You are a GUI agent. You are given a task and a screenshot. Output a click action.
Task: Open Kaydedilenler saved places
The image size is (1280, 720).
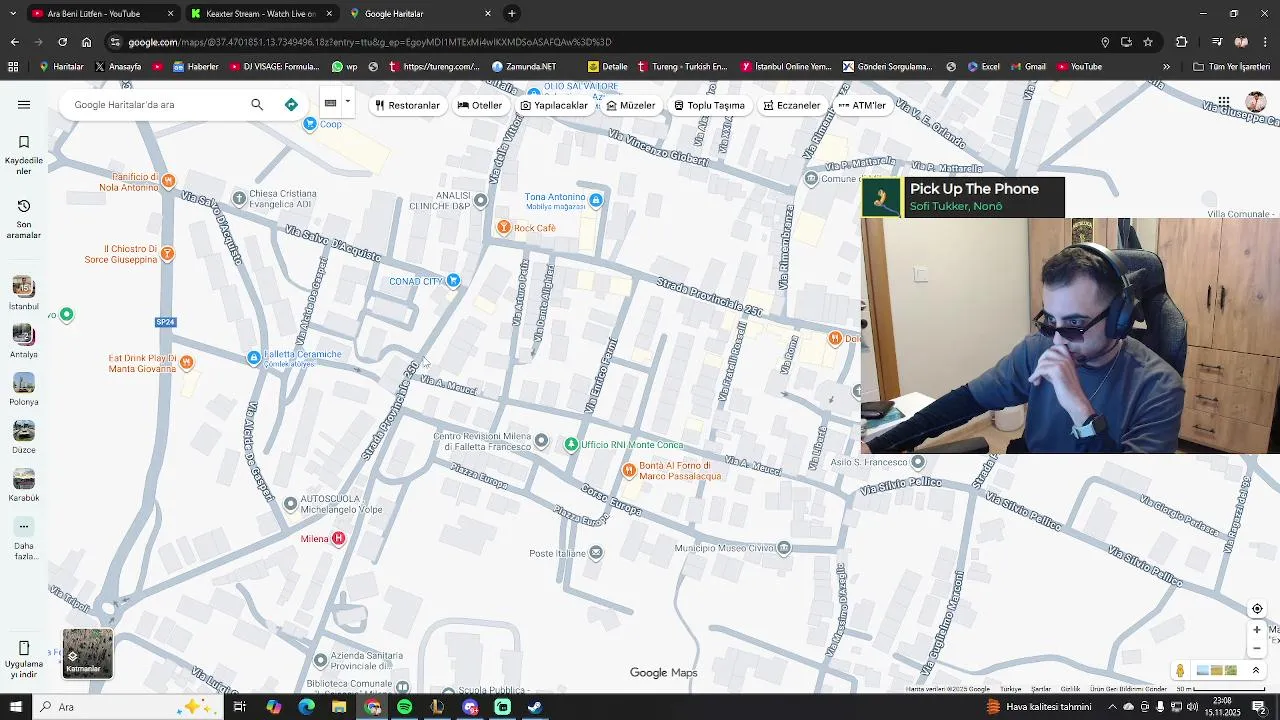click(x=24, y=155)
